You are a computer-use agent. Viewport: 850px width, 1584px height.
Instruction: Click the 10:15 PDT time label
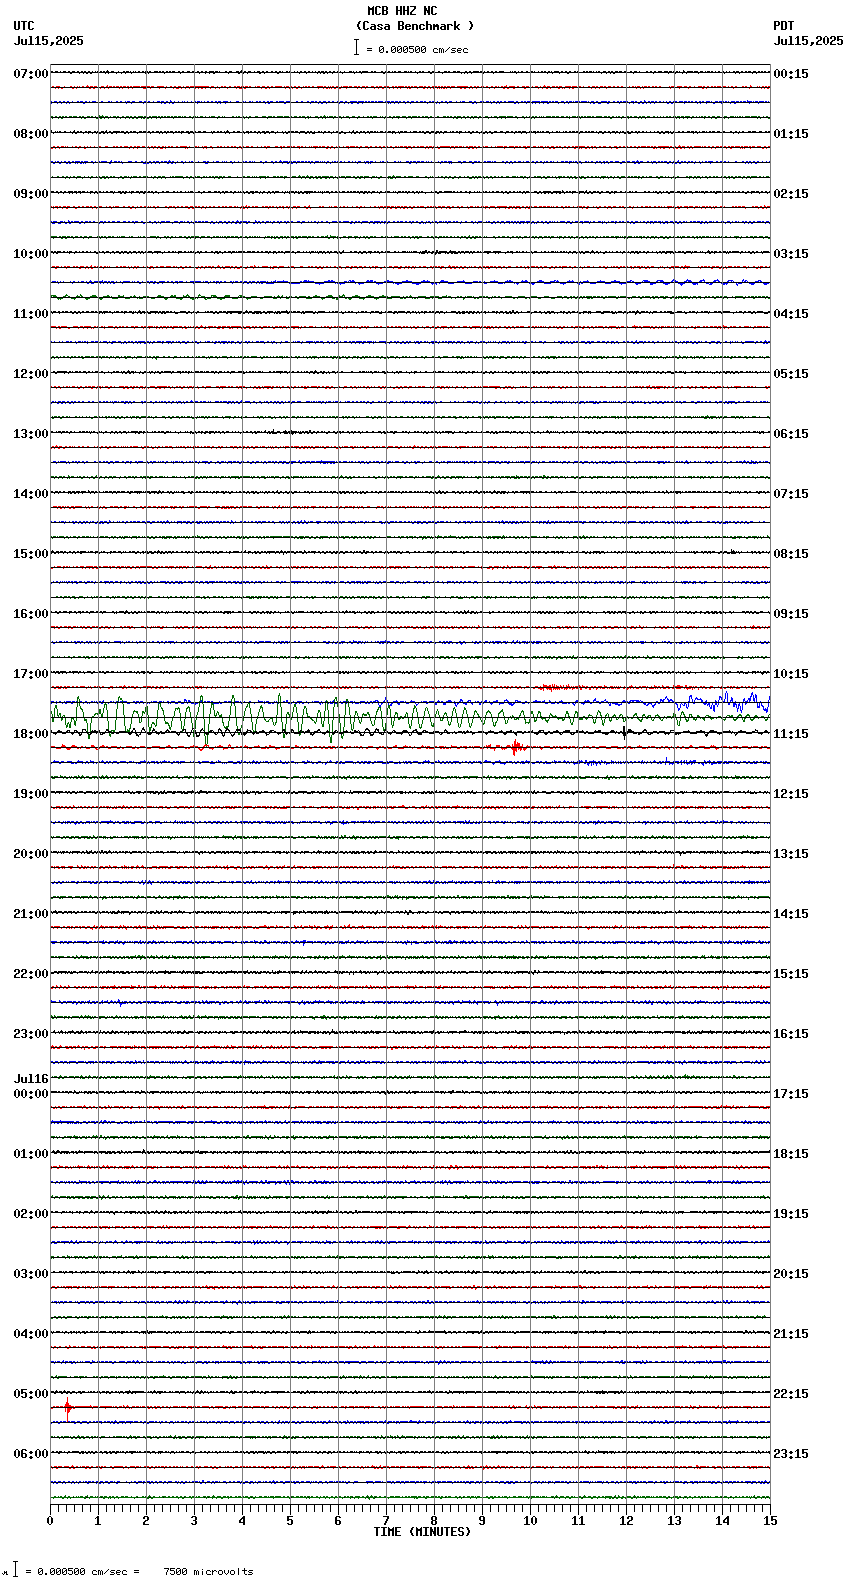click(x=791, y=674)
